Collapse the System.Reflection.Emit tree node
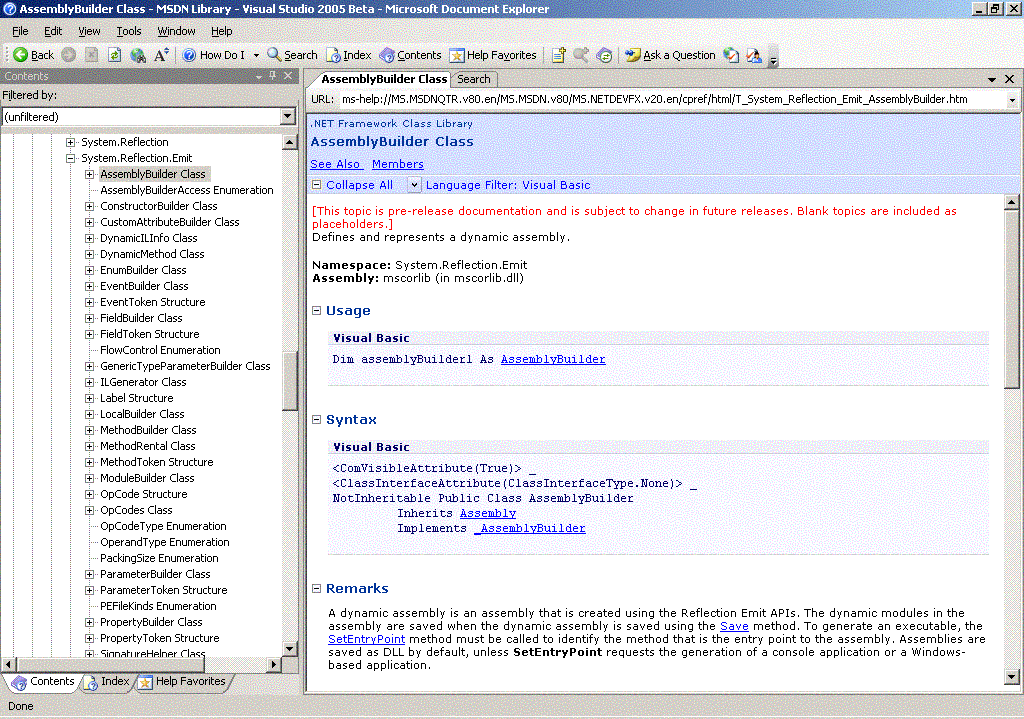This screenshot has width=1024, height=719. tap(71, 158)
